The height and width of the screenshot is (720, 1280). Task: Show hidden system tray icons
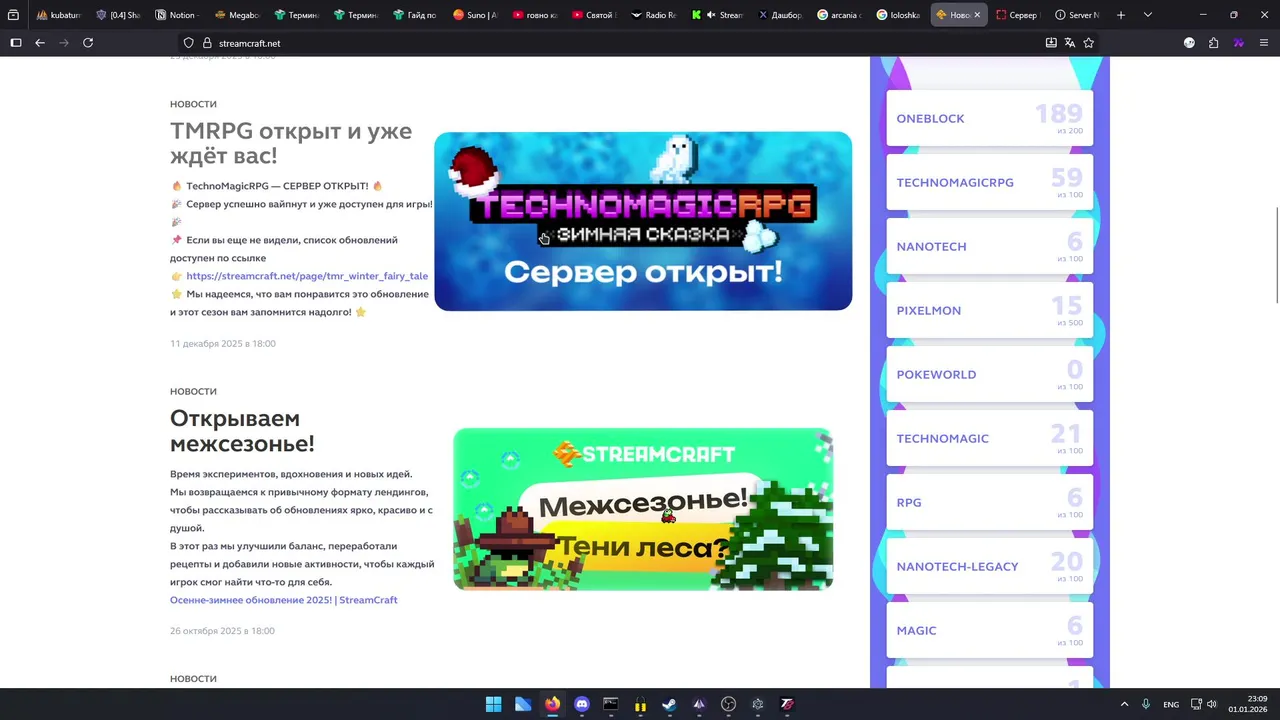[1124, 704]
